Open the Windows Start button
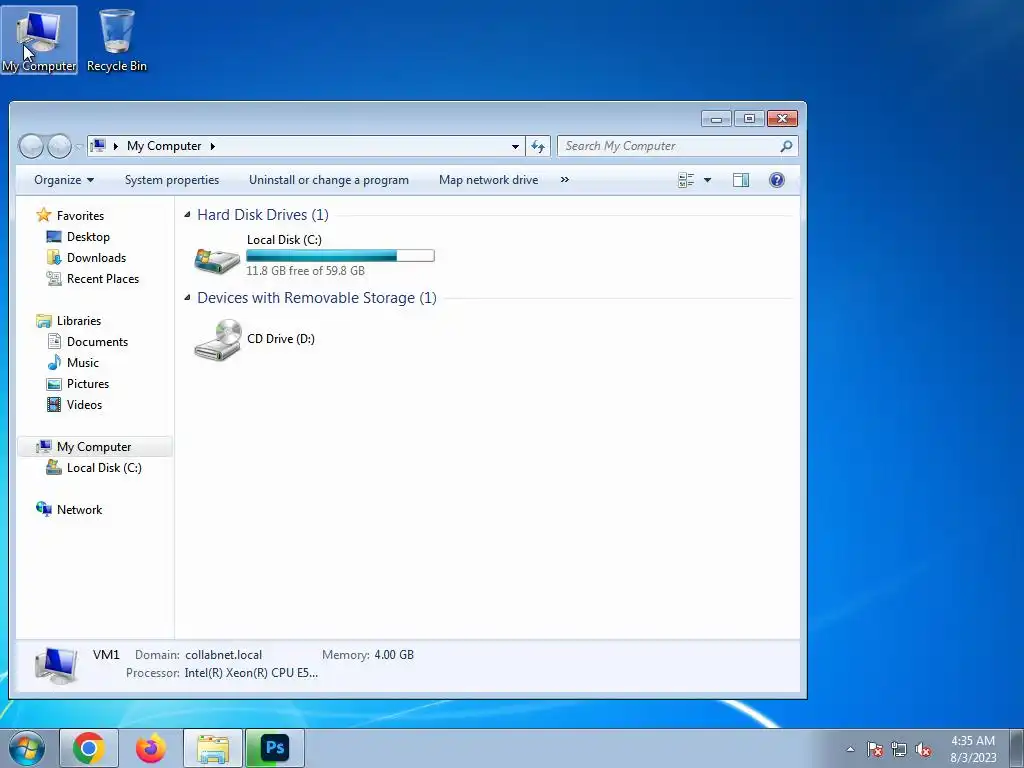Viewport: 1024px width, 768px height. (27, 748)
